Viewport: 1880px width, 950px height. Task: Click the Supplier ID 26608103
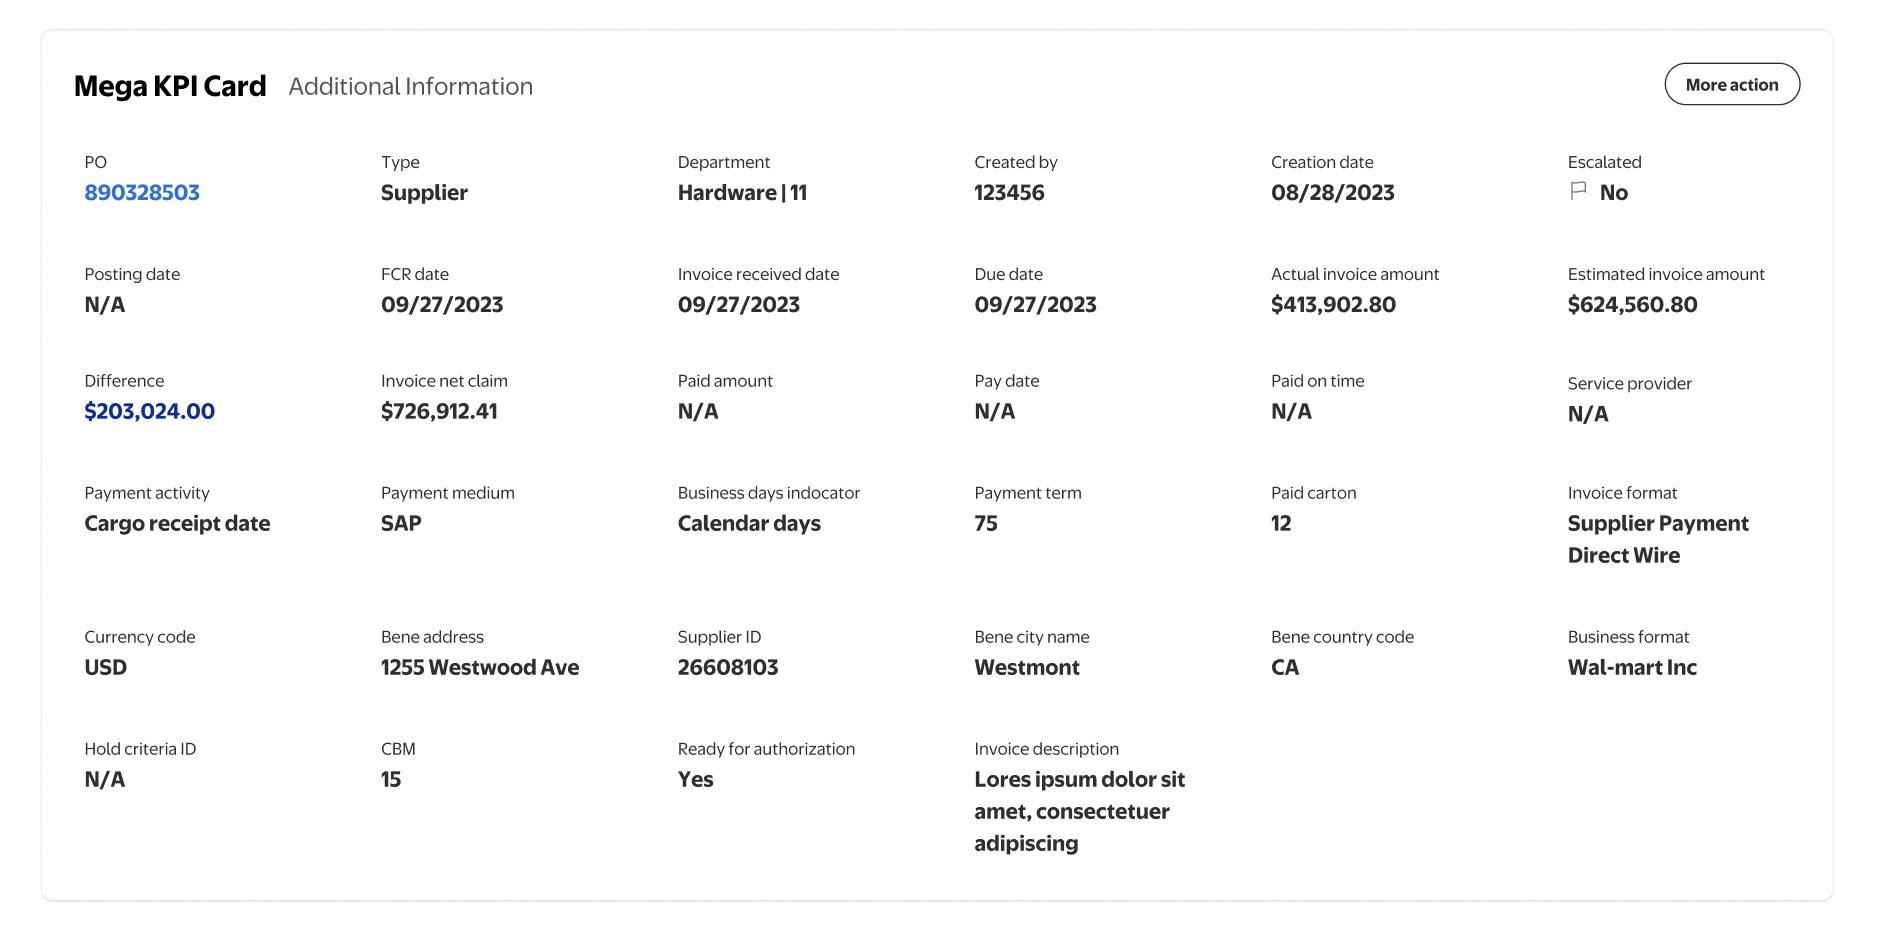tap(727, 668)
